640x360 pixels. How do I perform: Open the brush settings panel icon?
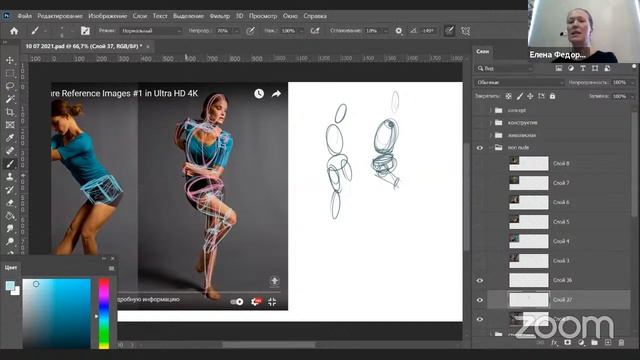[85, 31]
